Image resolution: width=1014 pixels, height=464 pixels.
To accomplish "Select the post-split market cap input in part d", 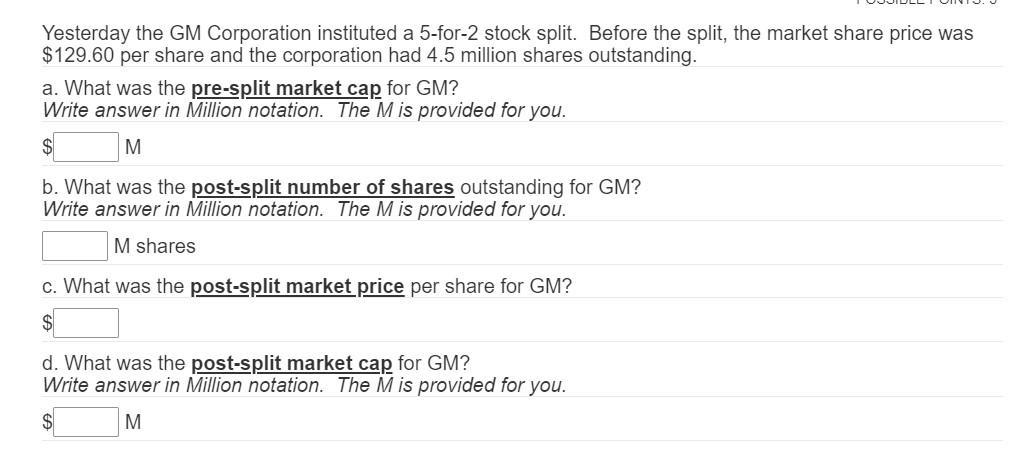I will click(x=86, y=422).
